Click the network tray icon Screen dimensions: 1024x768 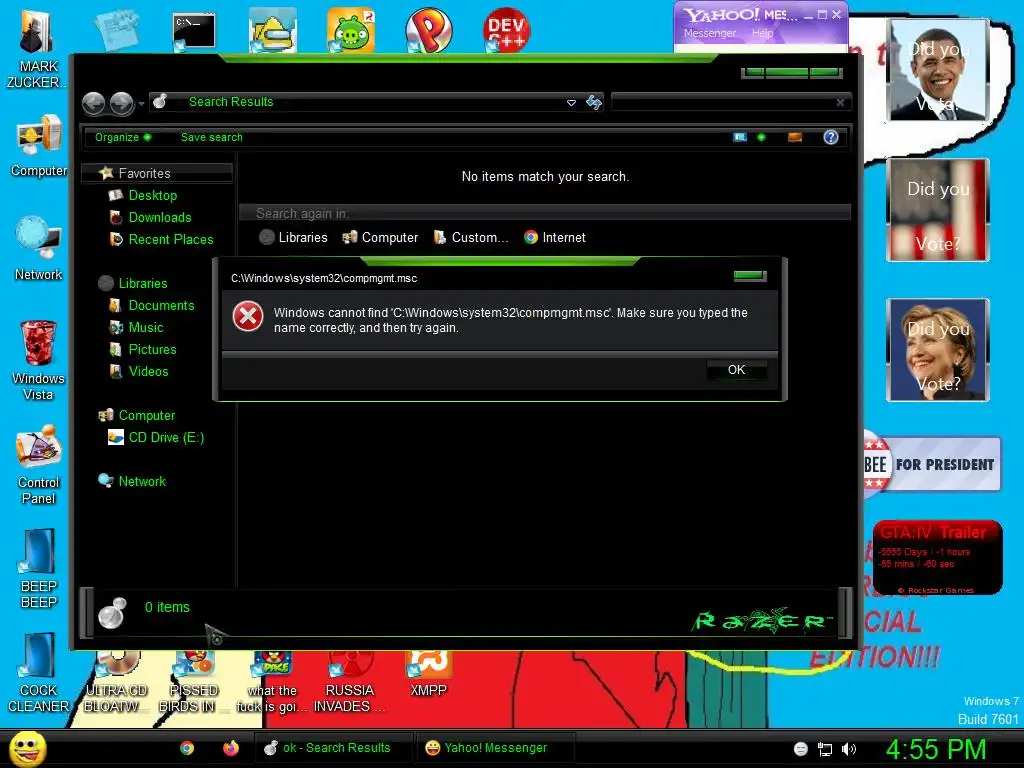pos(825,749)
